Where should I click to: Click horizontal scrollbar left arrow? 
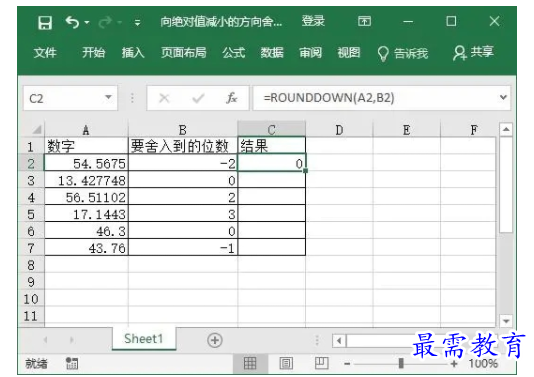tap(339, 341)
